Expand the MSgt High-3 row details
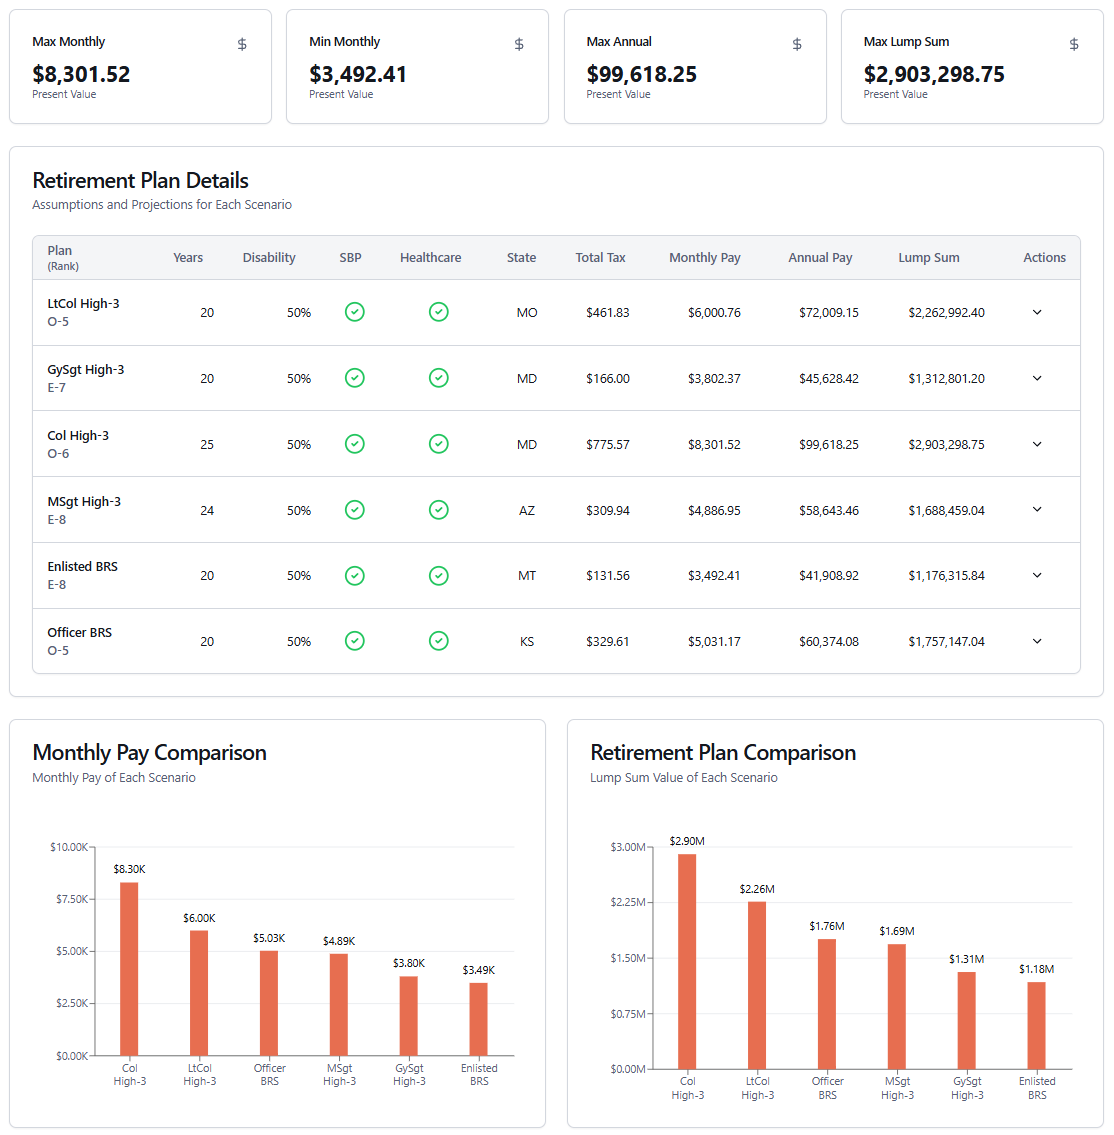 click(1037, 510)
